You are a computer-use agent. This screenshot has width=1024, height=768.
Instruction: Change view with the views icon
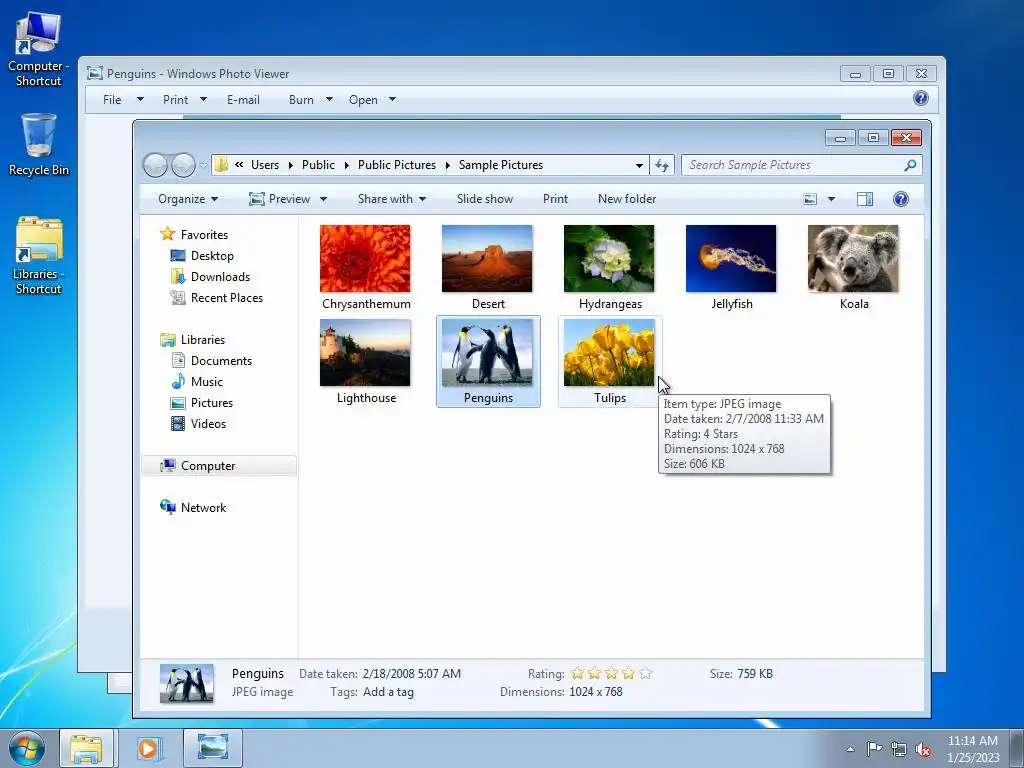pyautogui.click(x=810, y=199)
